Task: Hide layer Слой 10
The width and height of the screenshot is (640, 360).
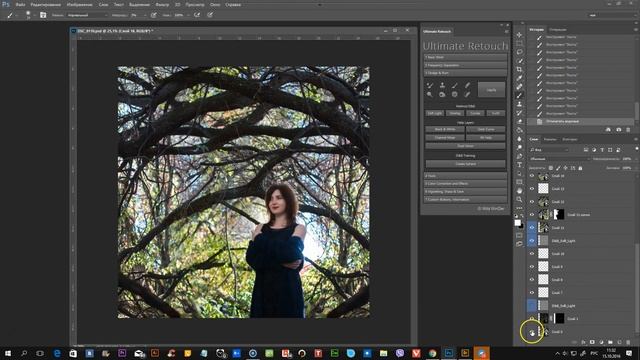Action: pos(531,253)
